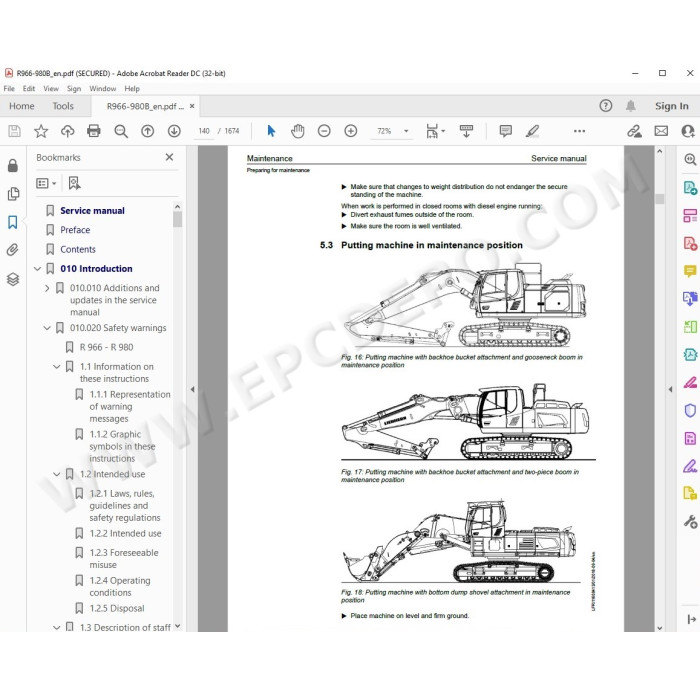The image size is (700, 700).
Task: Collapse the right pane at bottom arrow
Action: coord(691,619)
